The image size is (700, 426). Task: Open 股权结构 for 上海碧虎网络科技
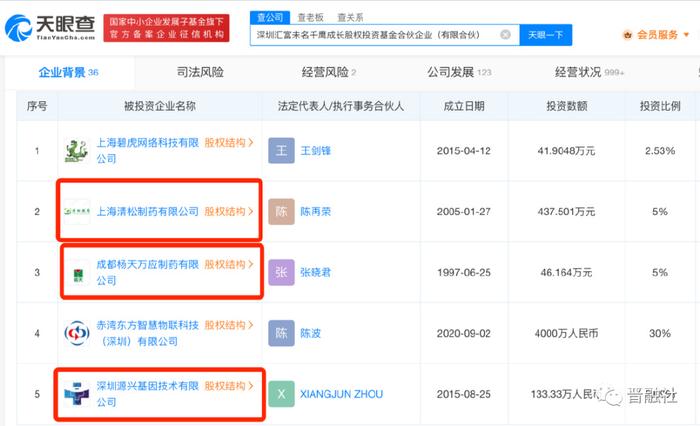point(229,143)
